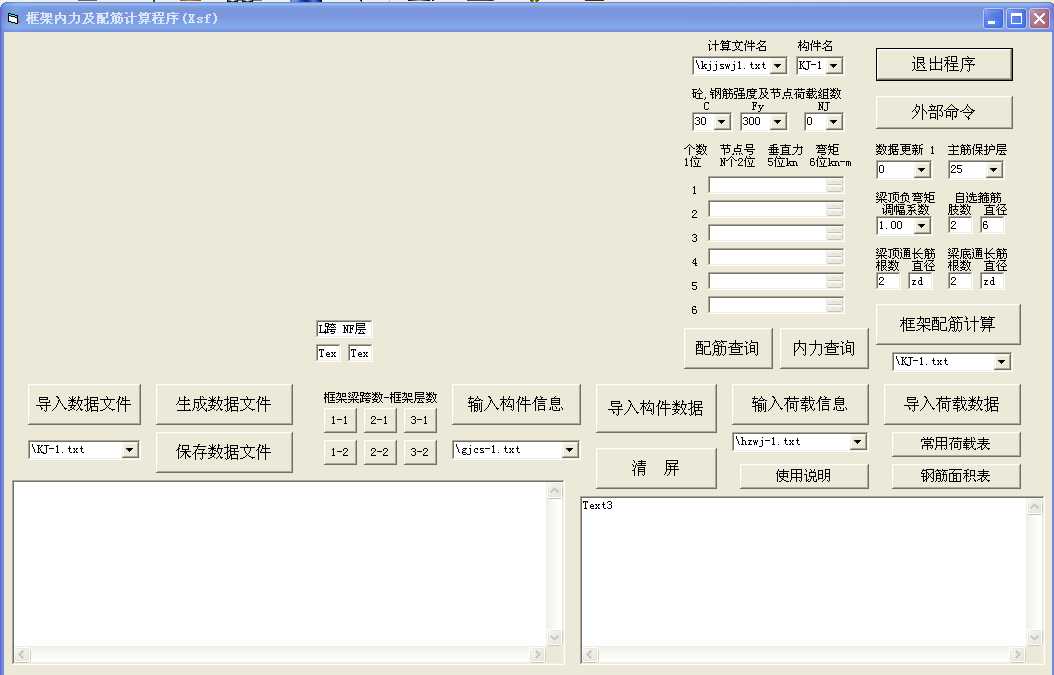Viewport: 1054px width, 675px height.
Task: Open 使用说明
Action: pyautogui.click(x=804, y=475)
